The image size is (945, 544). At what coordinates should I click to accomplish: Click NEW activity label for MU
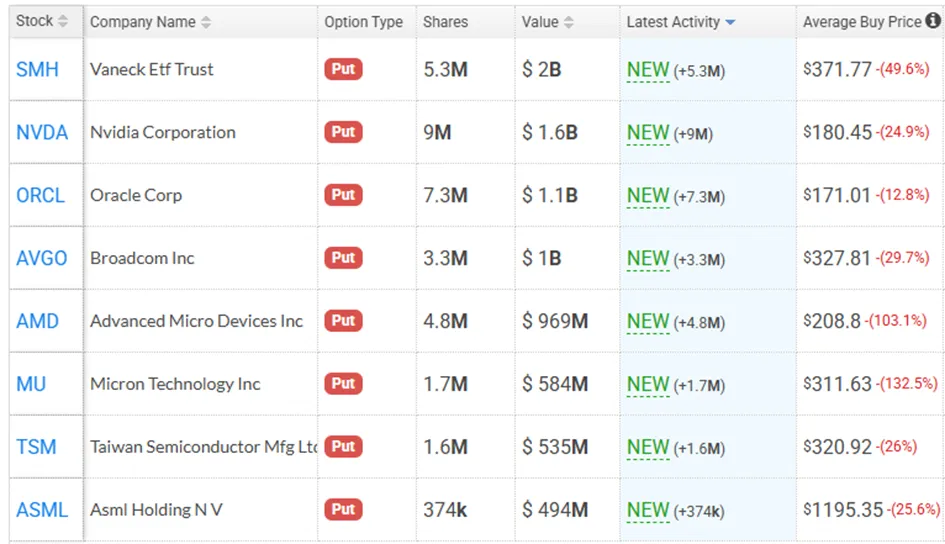point(648,384)
